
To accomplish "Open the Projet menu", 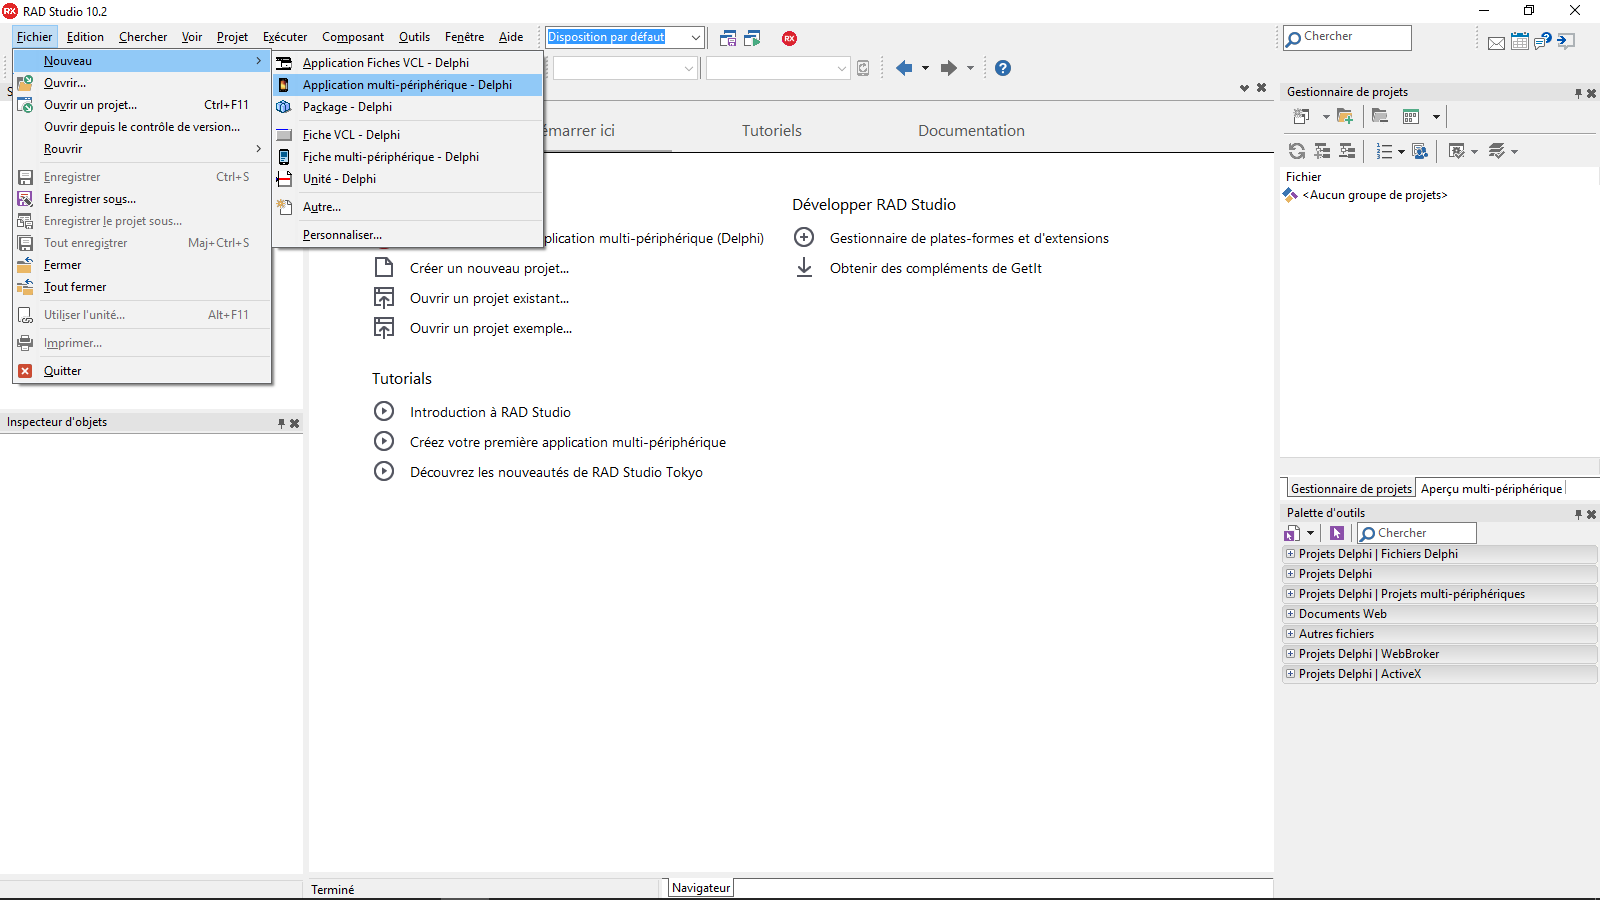I will tap(232, 37).
